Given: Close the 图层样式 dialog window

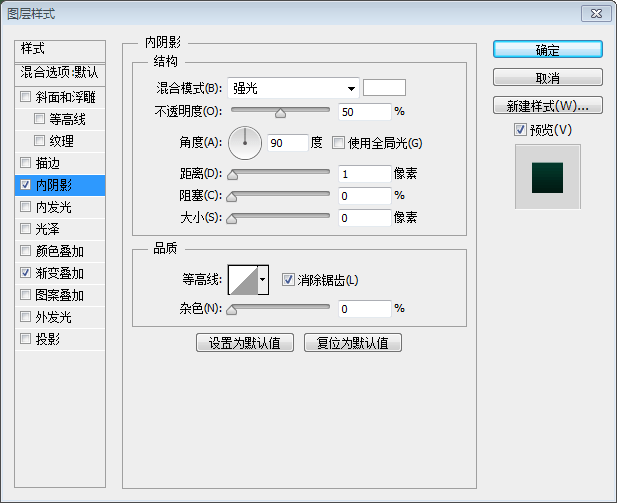Looking at the screenshot, I should [x=594, y=13].
